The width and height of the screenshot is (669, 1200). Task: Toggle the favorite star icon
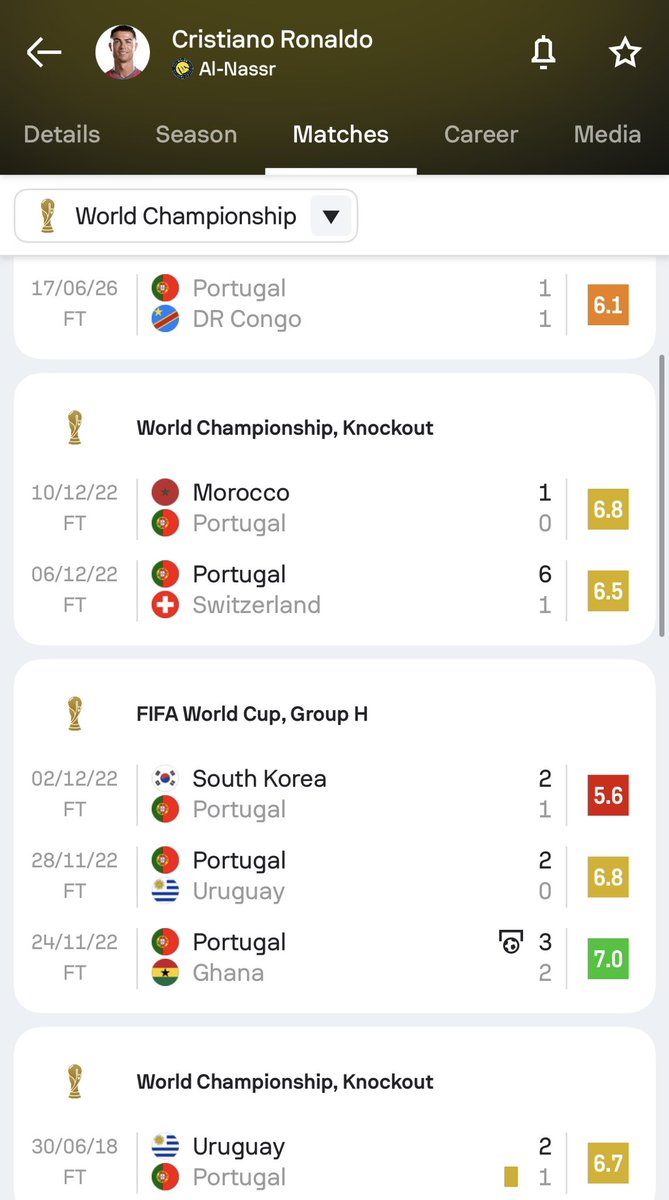(x=625, y=52)
